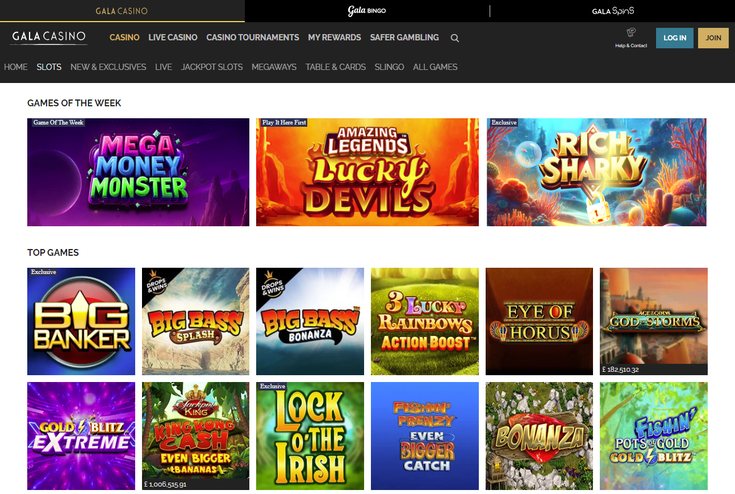Open SAFER GAMBLING menu item
Image resolution: width=735 pixels, height=494 pixels.
pos(404,37)
